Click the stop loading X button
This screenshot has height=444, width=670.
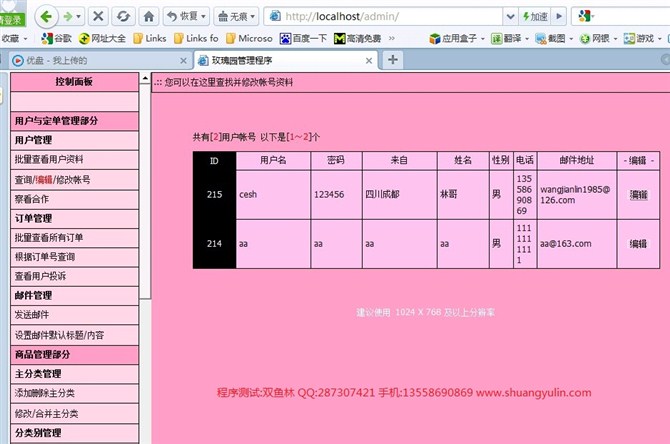(x=98, y=17)
